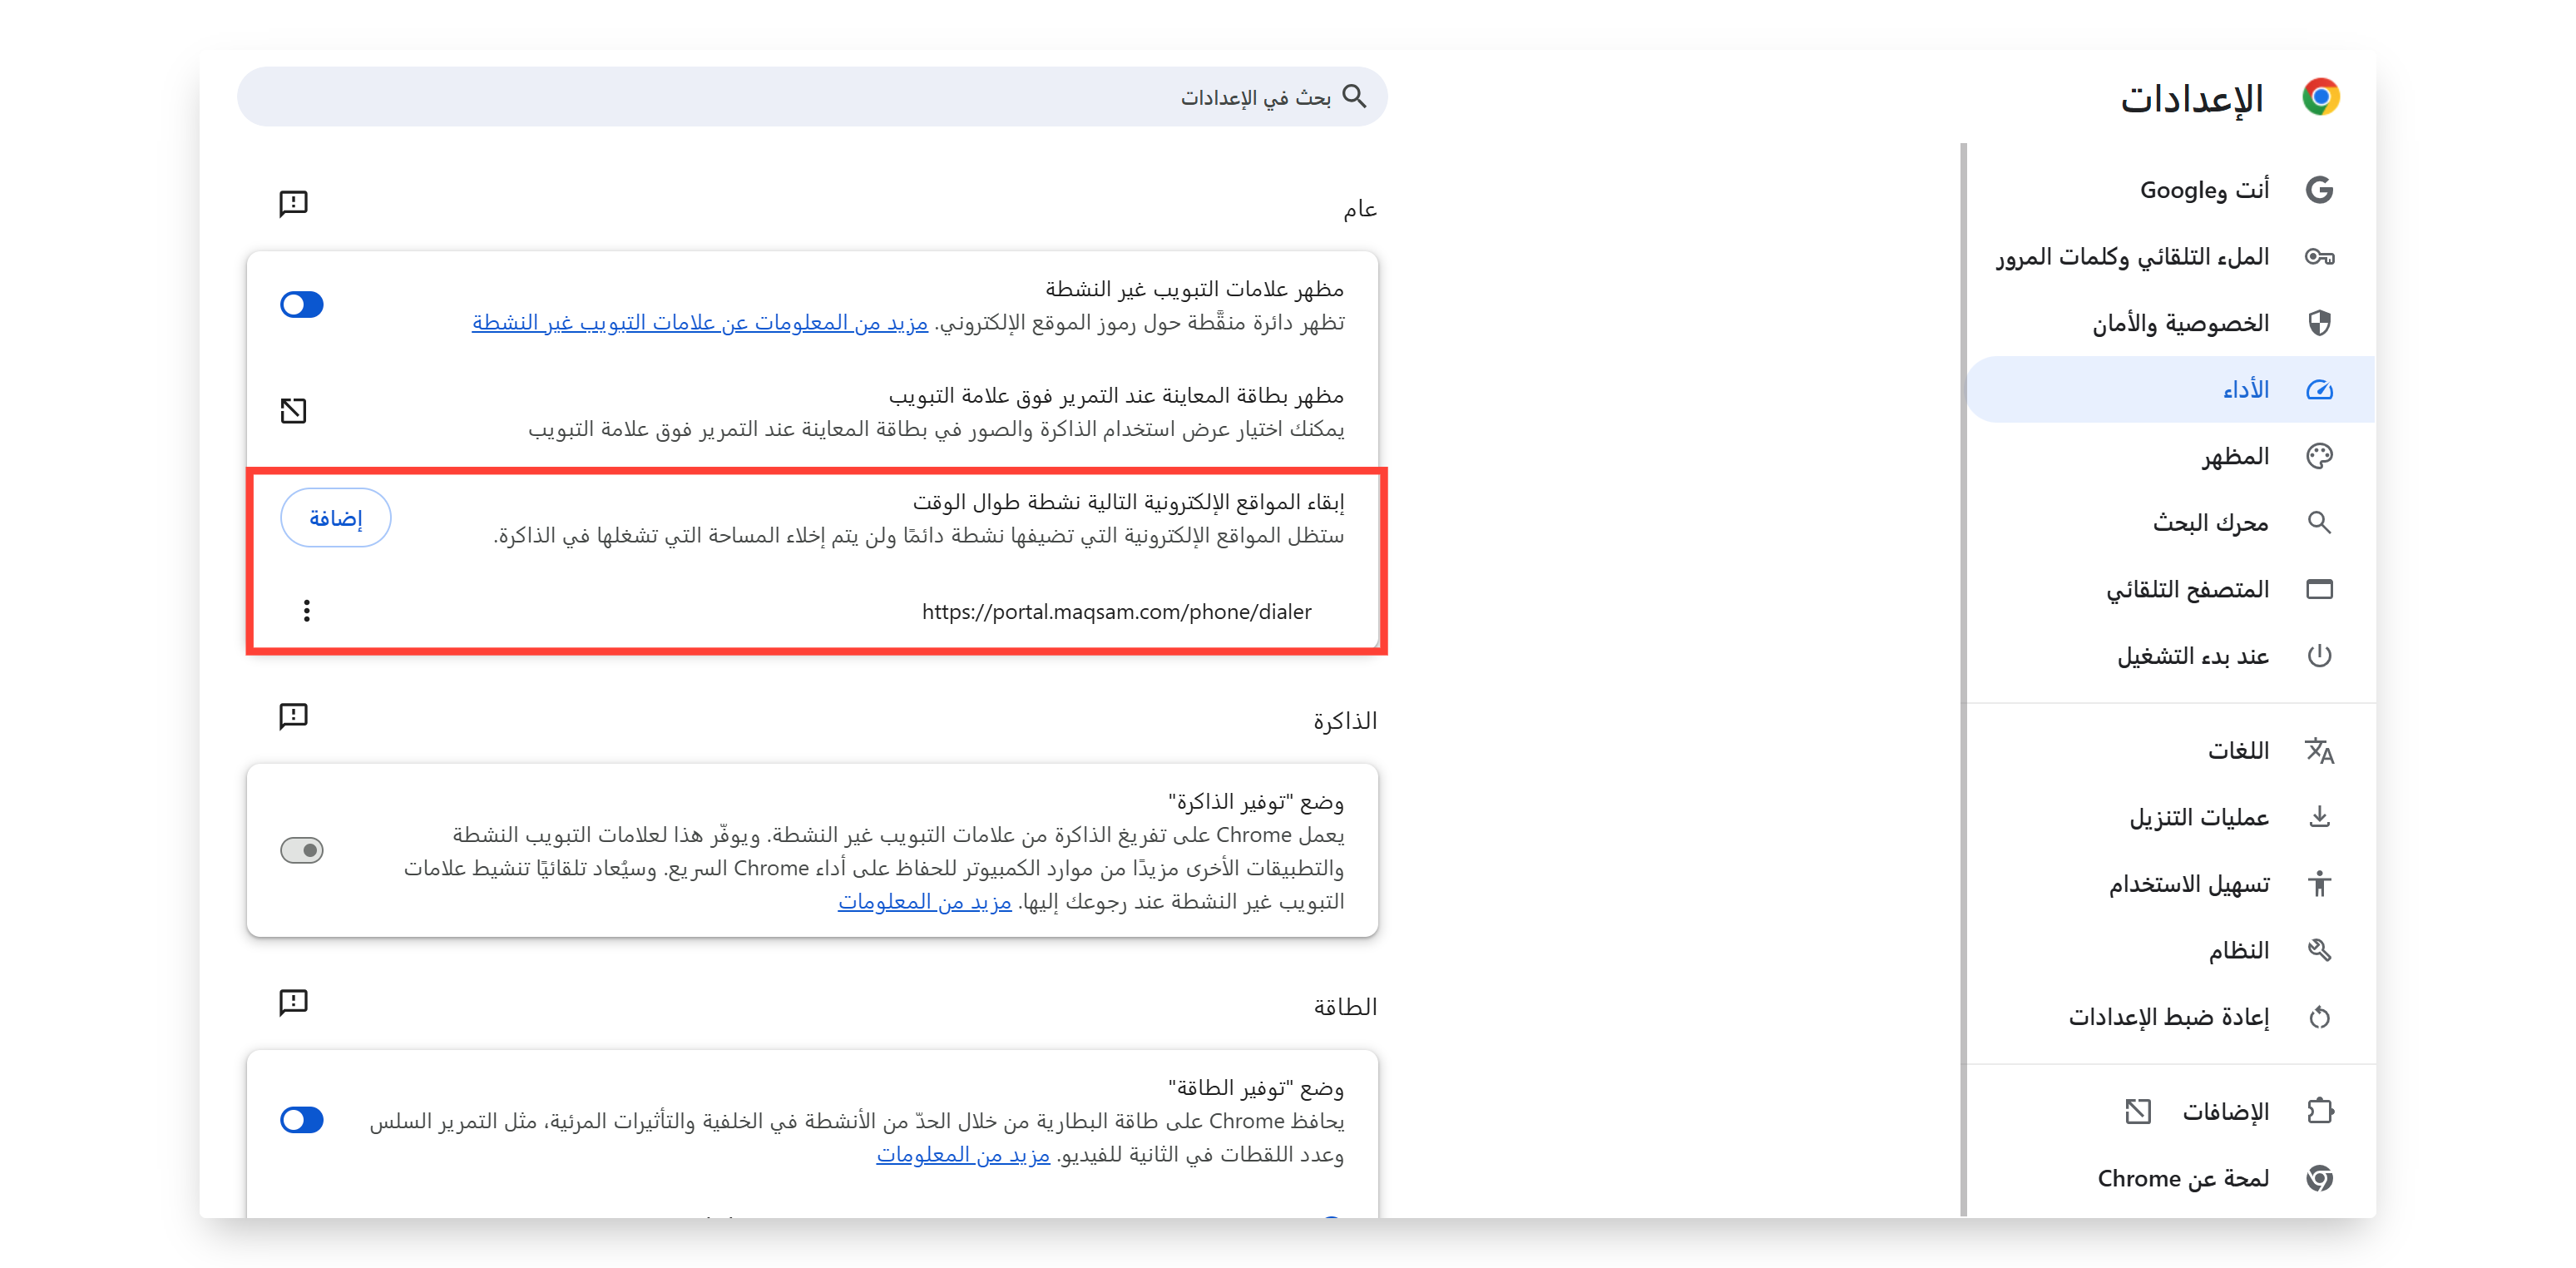This screenshot has height=1268, width=2576.
Task: Open إعادة ضبط الإعدادات section
Action: point(2170,1017)
